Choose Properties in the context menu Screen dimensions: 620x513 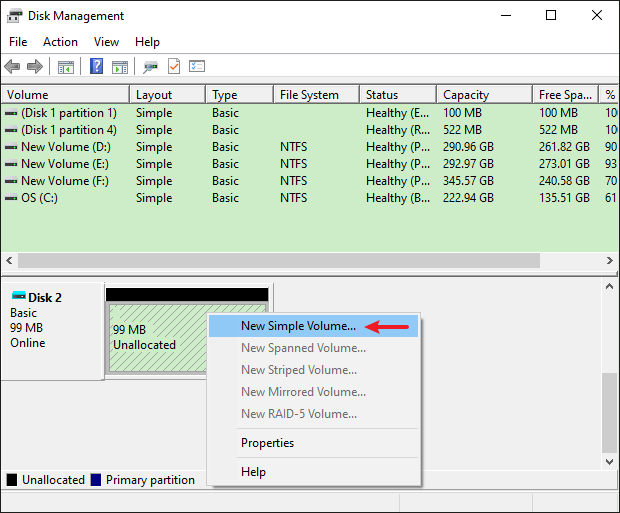[x=313, y=443]
